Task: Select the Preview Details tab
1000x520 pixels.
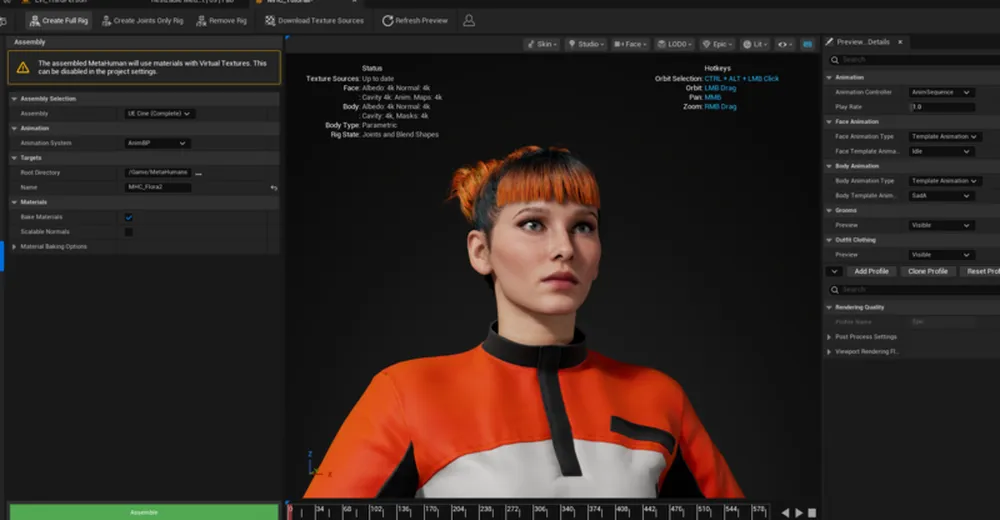Action: [x=862, y=42]
